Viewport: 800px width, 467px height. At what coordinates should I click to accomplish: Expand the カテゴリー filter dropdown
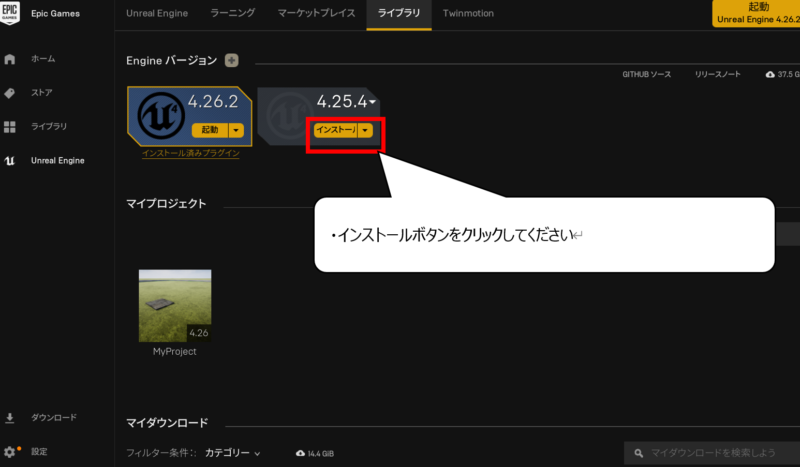pos(233,453)
